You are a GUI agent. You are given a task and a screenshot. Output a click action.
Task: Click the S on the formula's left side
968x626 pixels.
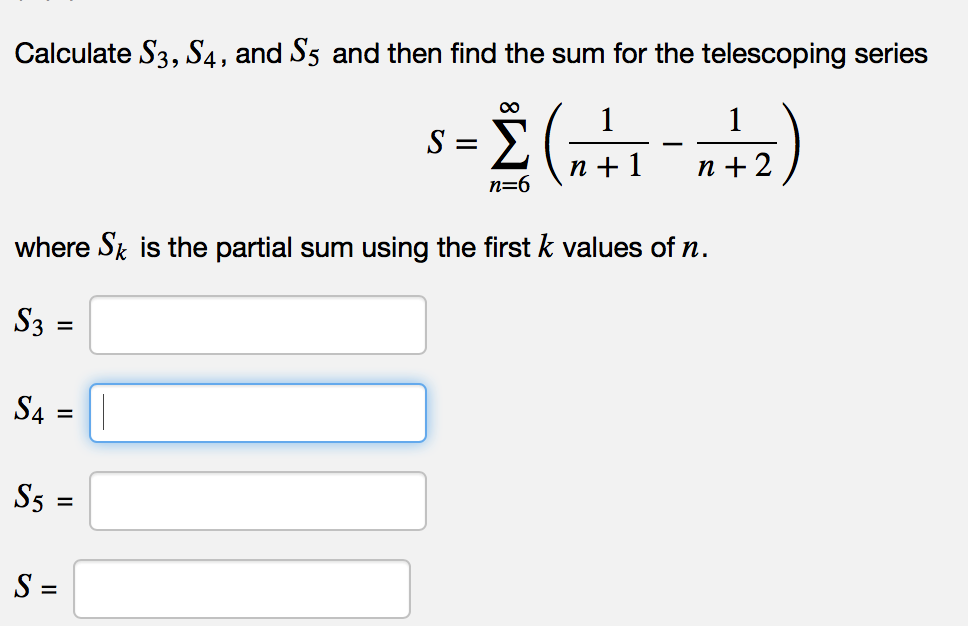(x=436, y=143)
